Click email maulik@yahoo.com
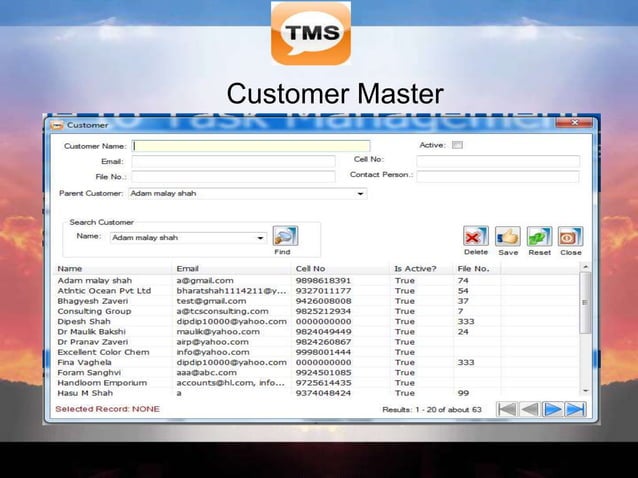The image size is (638, 478). coord(218,332)
